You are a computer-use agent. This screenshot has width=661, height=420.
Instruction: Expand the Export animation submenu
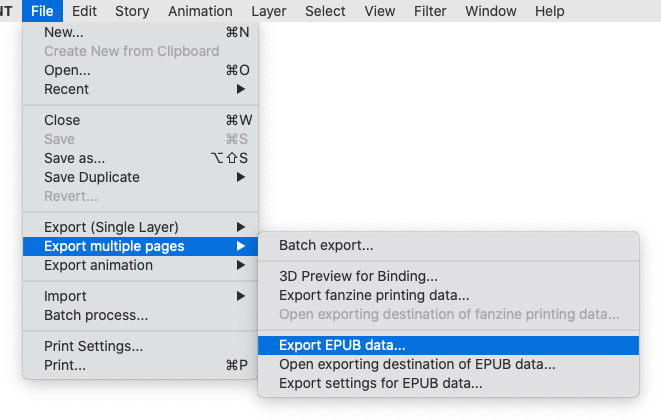[x=98, y=265]
